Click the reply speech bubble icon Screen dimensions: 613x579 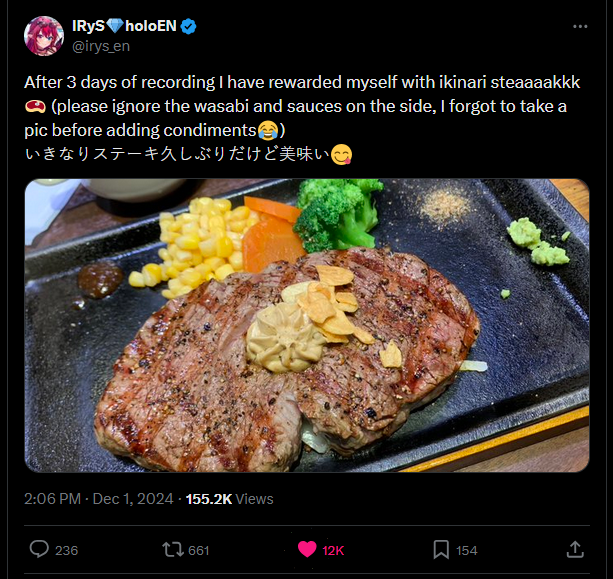(x=40, y=549)
